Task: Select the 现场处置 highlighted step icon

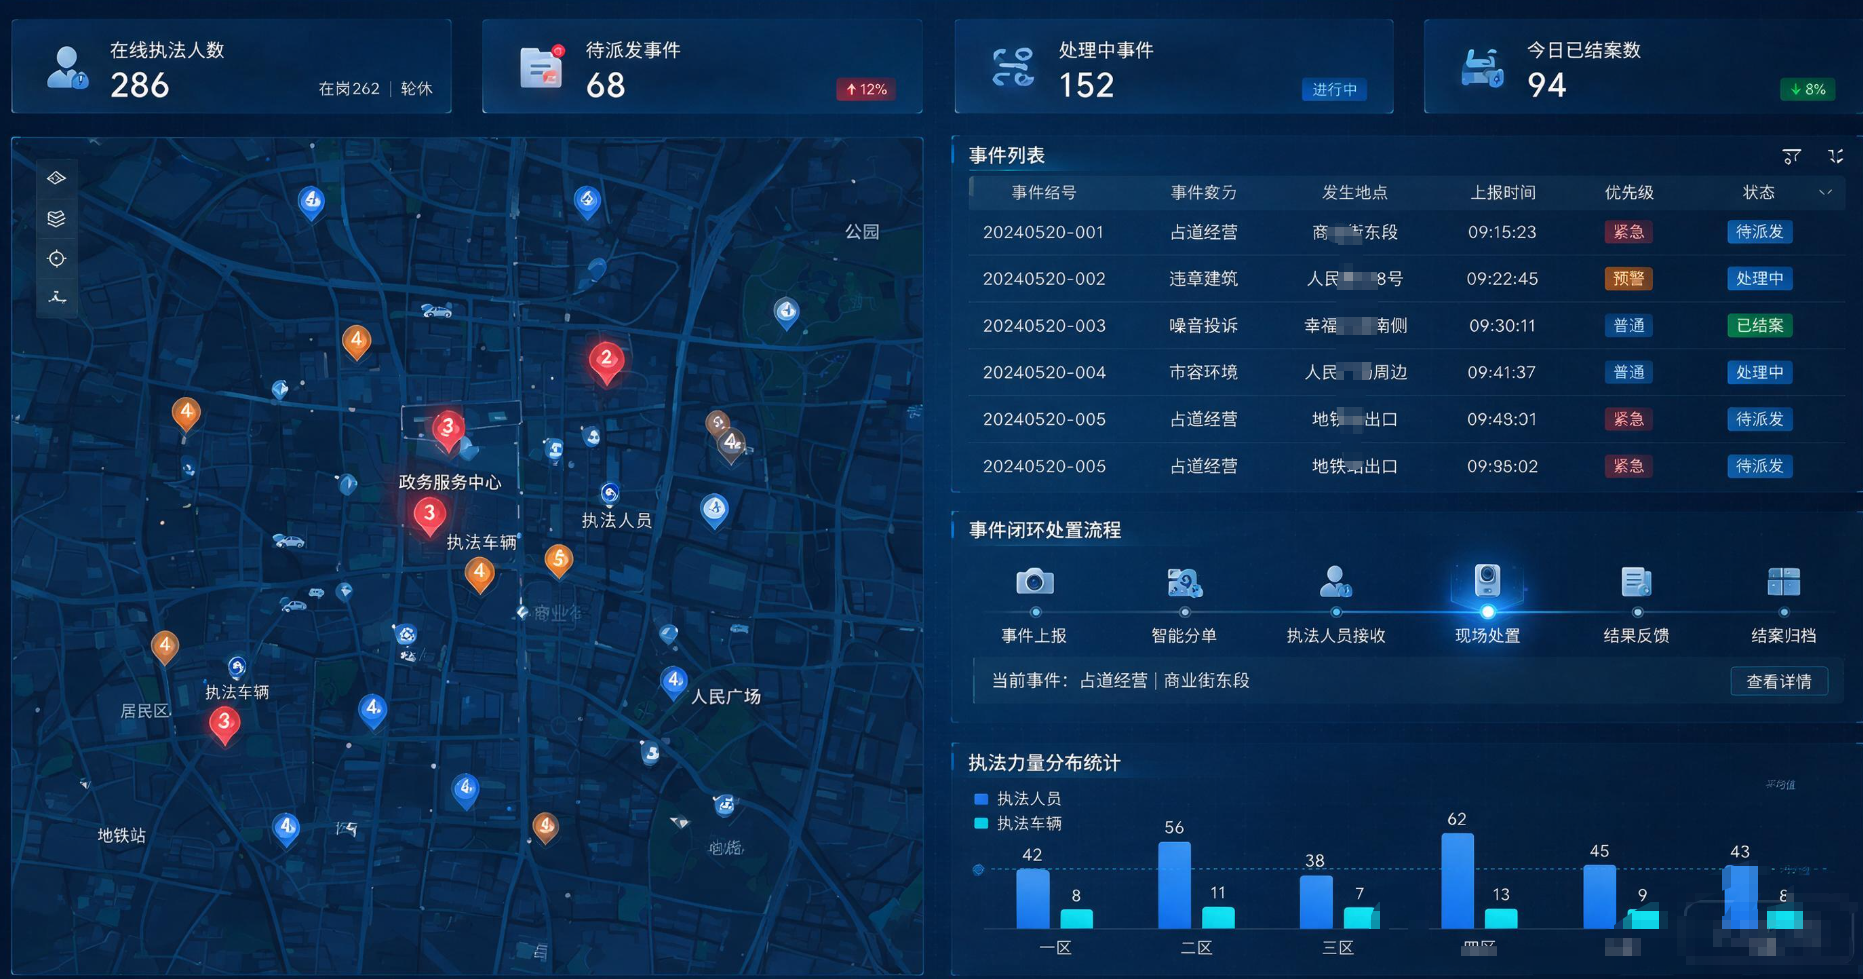Action: [1487, 581]
